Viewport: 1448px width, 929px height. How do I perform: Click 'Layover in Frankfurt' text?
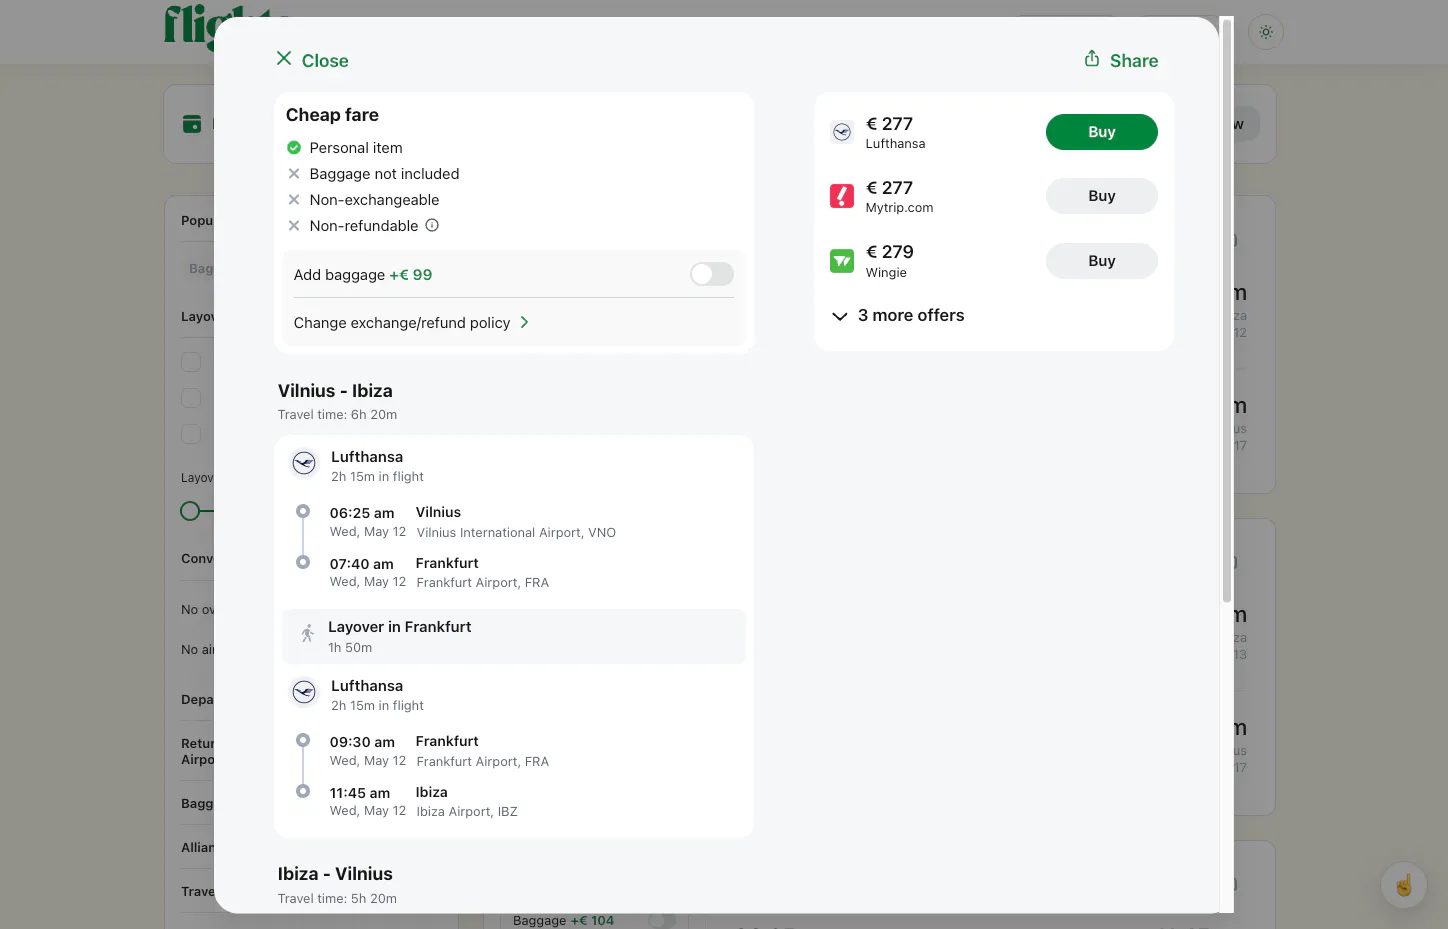(399, 627)
